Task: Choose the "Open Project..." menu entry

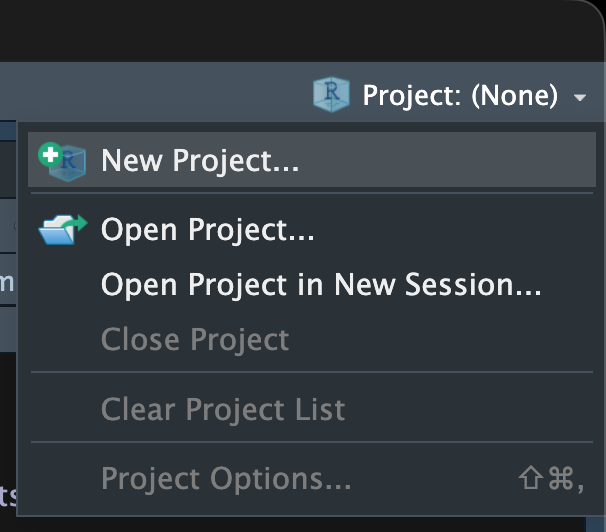Action: pos(208,230)
